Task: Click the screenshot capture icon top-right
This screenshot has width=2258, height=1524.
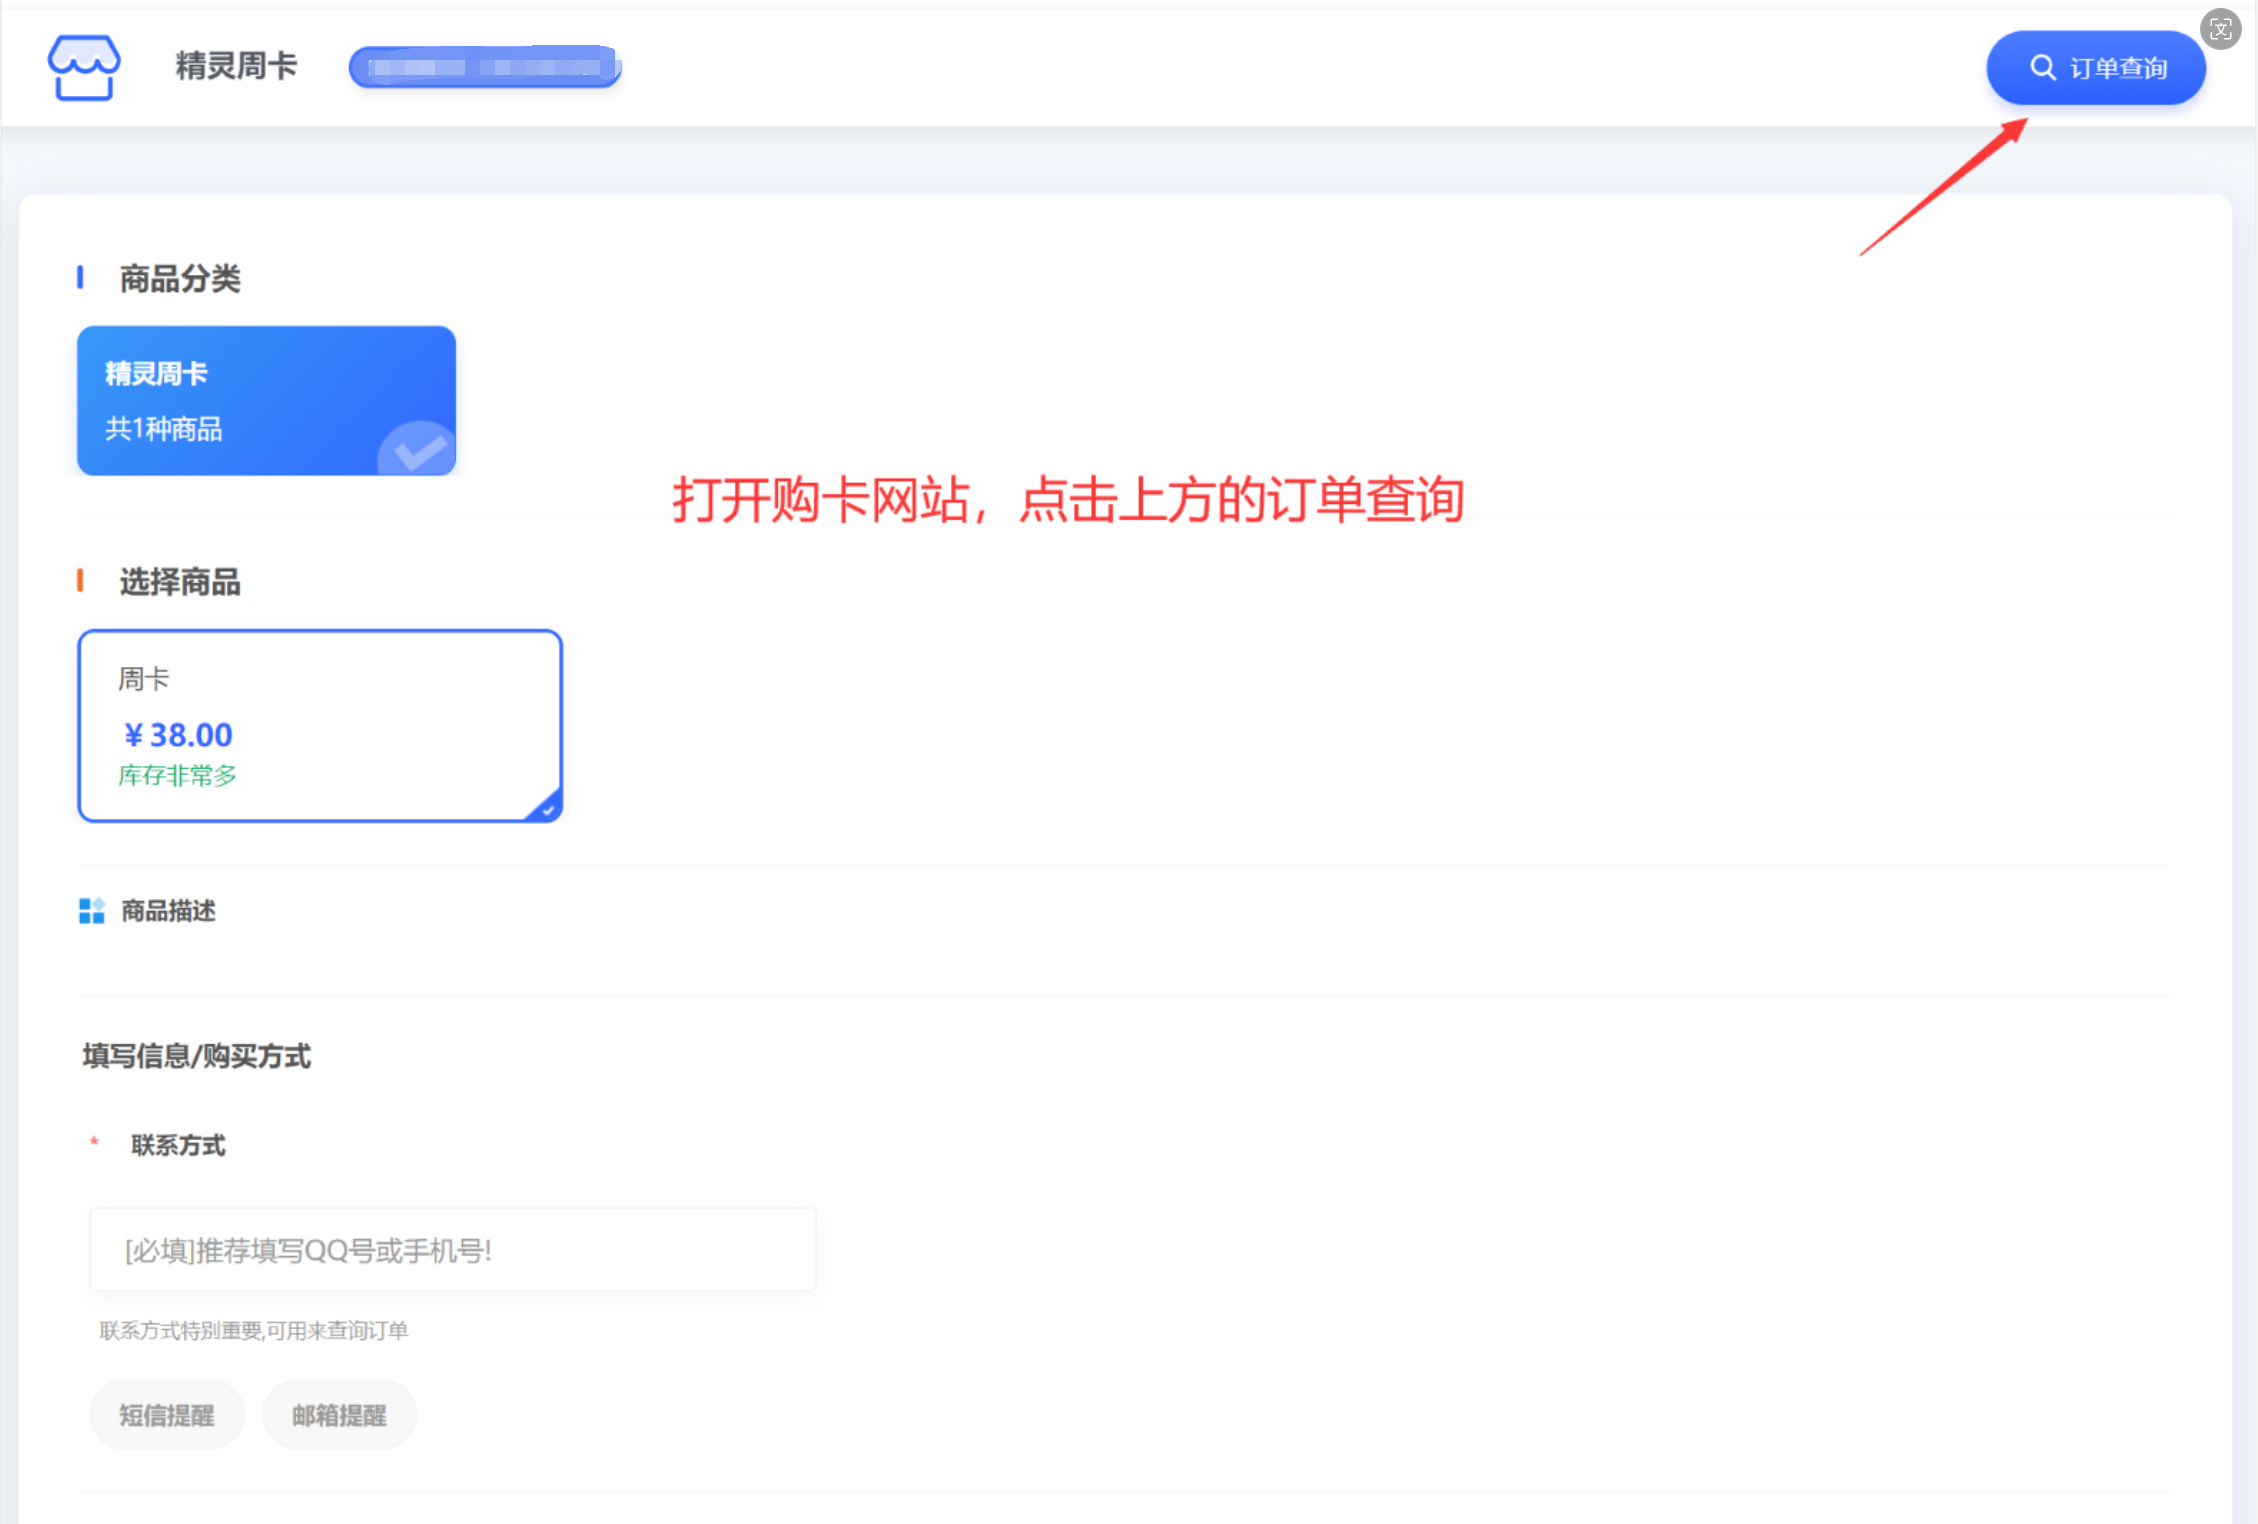Action: [2220, 29]
